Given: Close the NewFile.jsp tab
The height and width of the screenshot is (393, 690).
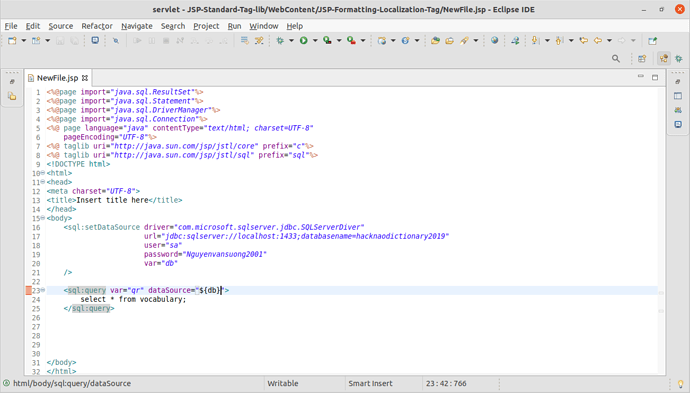Looking at the screenshot, I should pyautogui.click(x=85, y=78).
